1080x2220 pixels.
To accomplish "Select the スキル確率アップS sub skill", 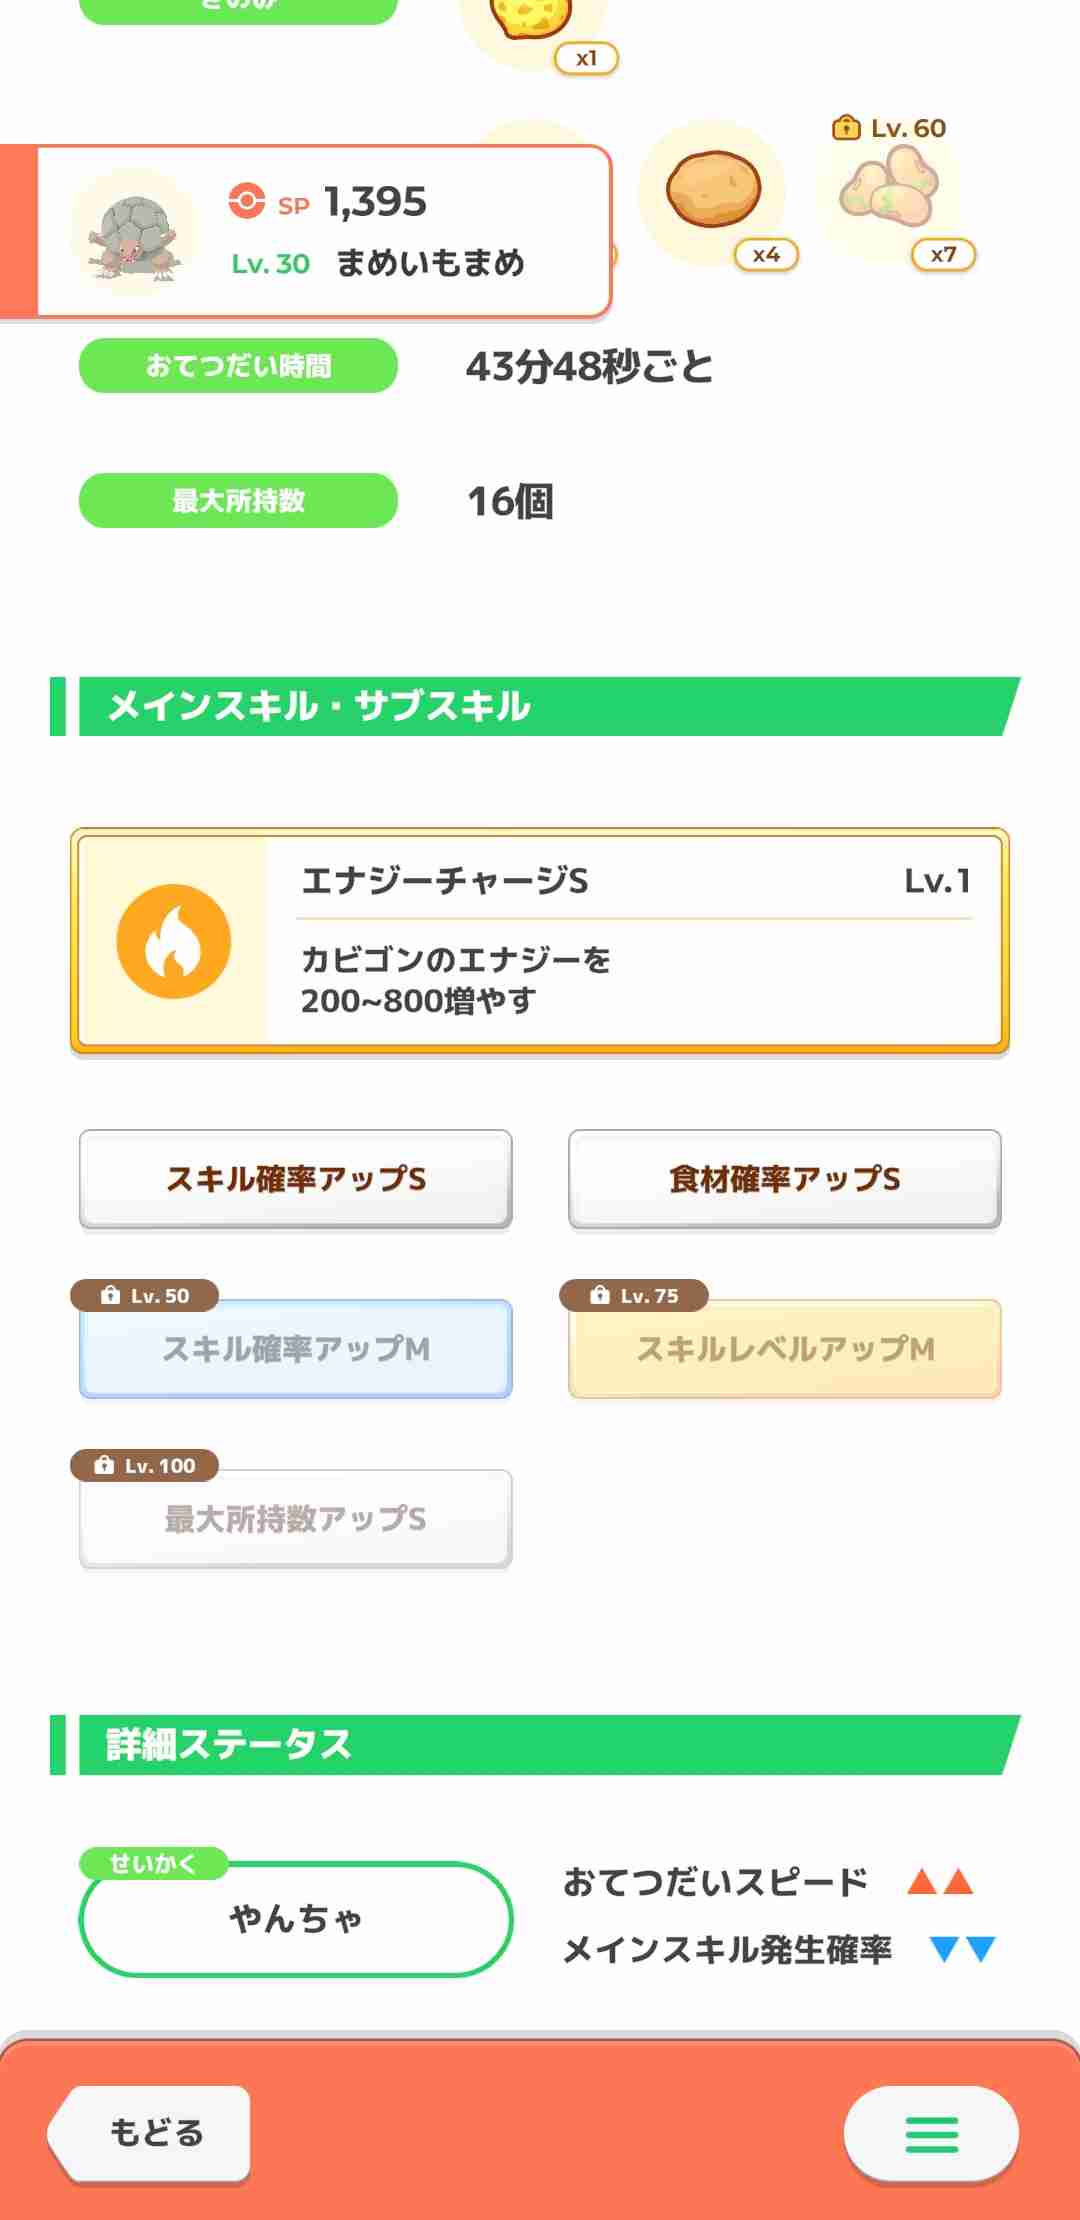I will click(x=296, y=1179).
